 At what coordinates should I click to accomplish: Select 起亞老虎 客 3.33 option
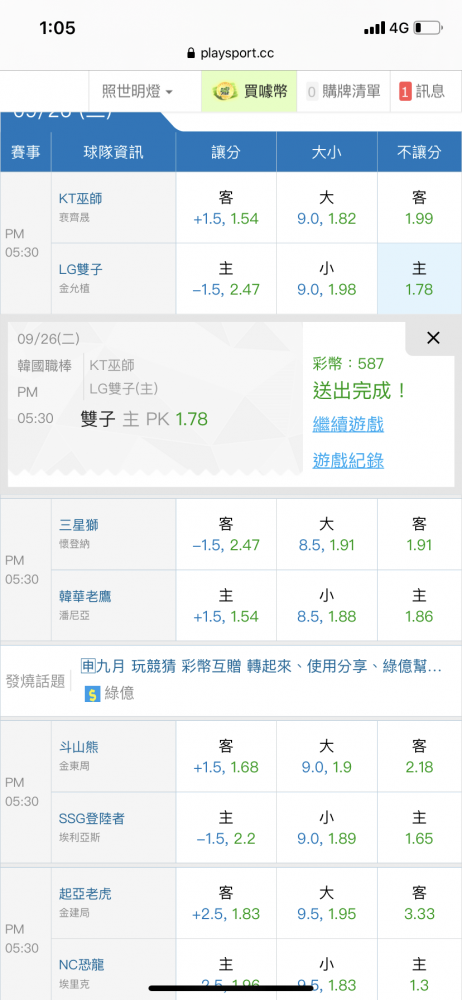[x=419, y=903]
